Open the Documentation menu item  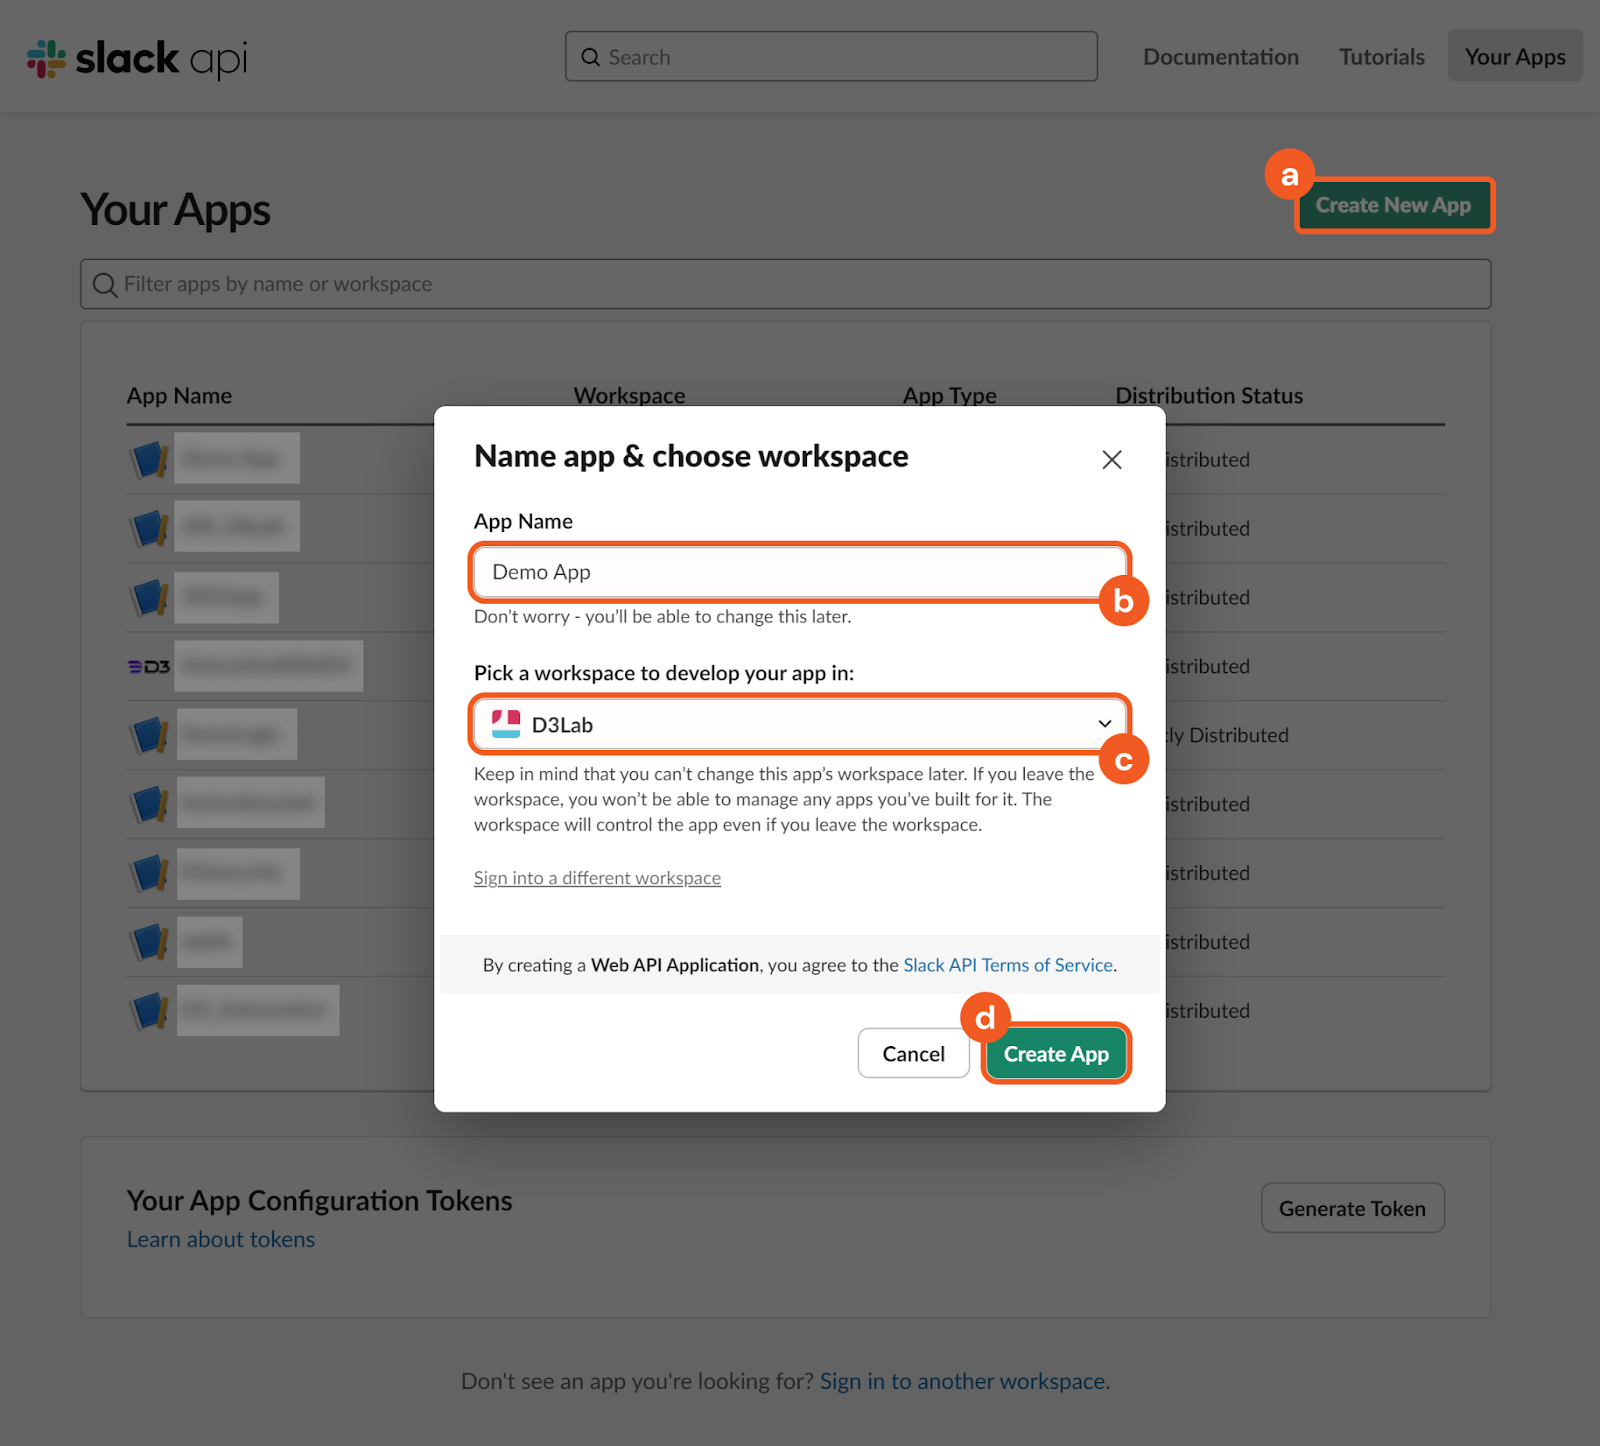(x=1220, y=57)
